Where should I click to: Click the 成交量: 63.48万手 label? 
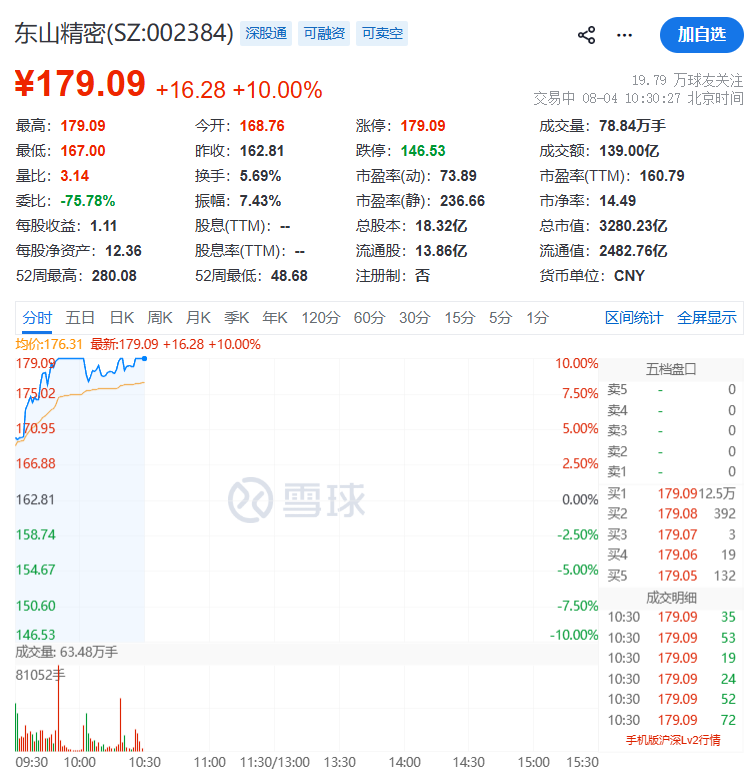[66, 652]
